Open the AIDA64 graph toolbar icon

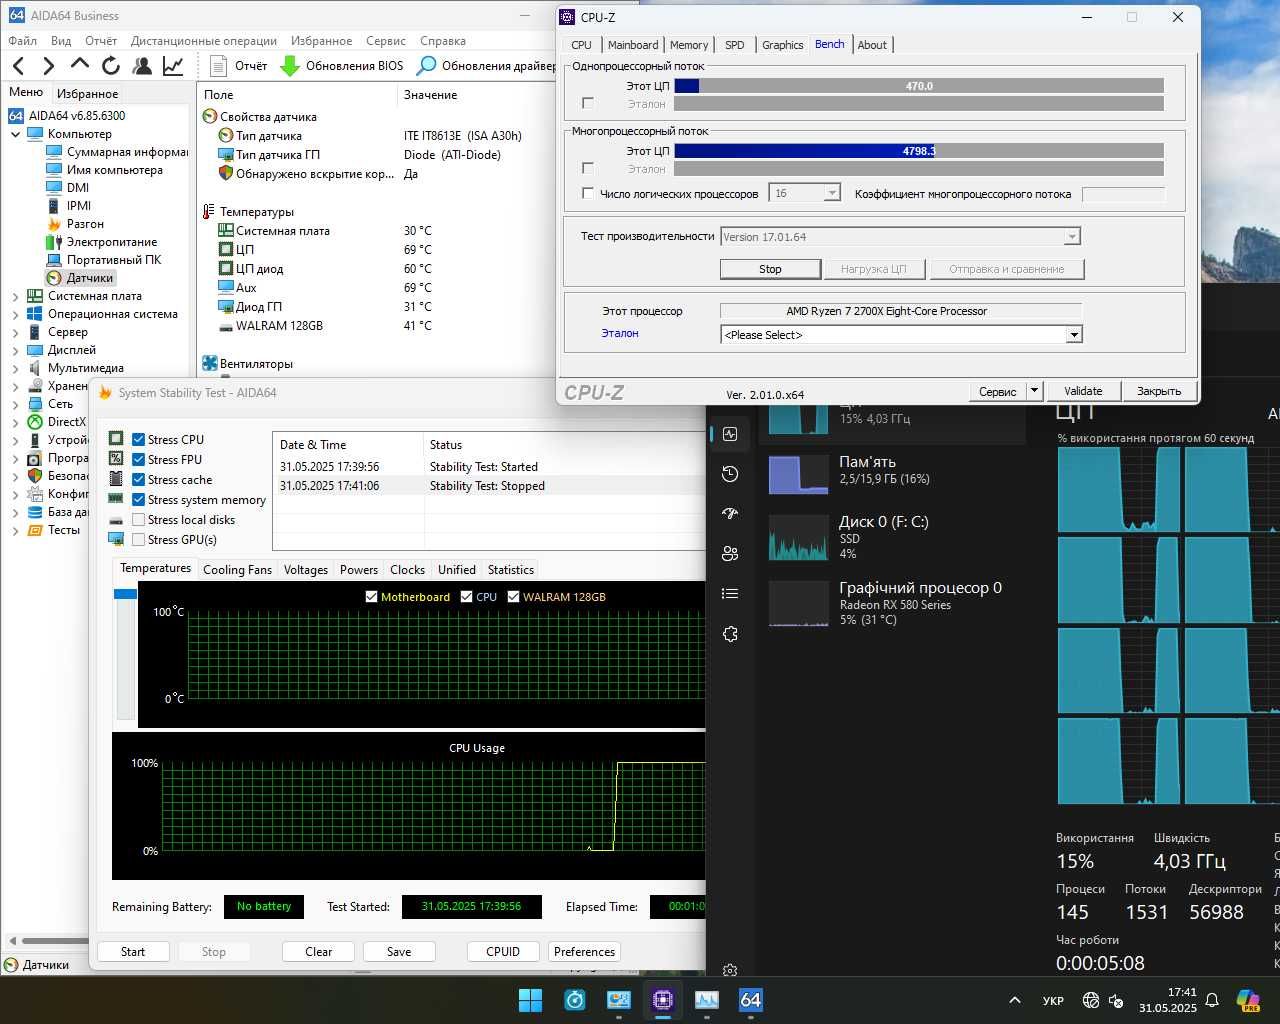(173, 66)
